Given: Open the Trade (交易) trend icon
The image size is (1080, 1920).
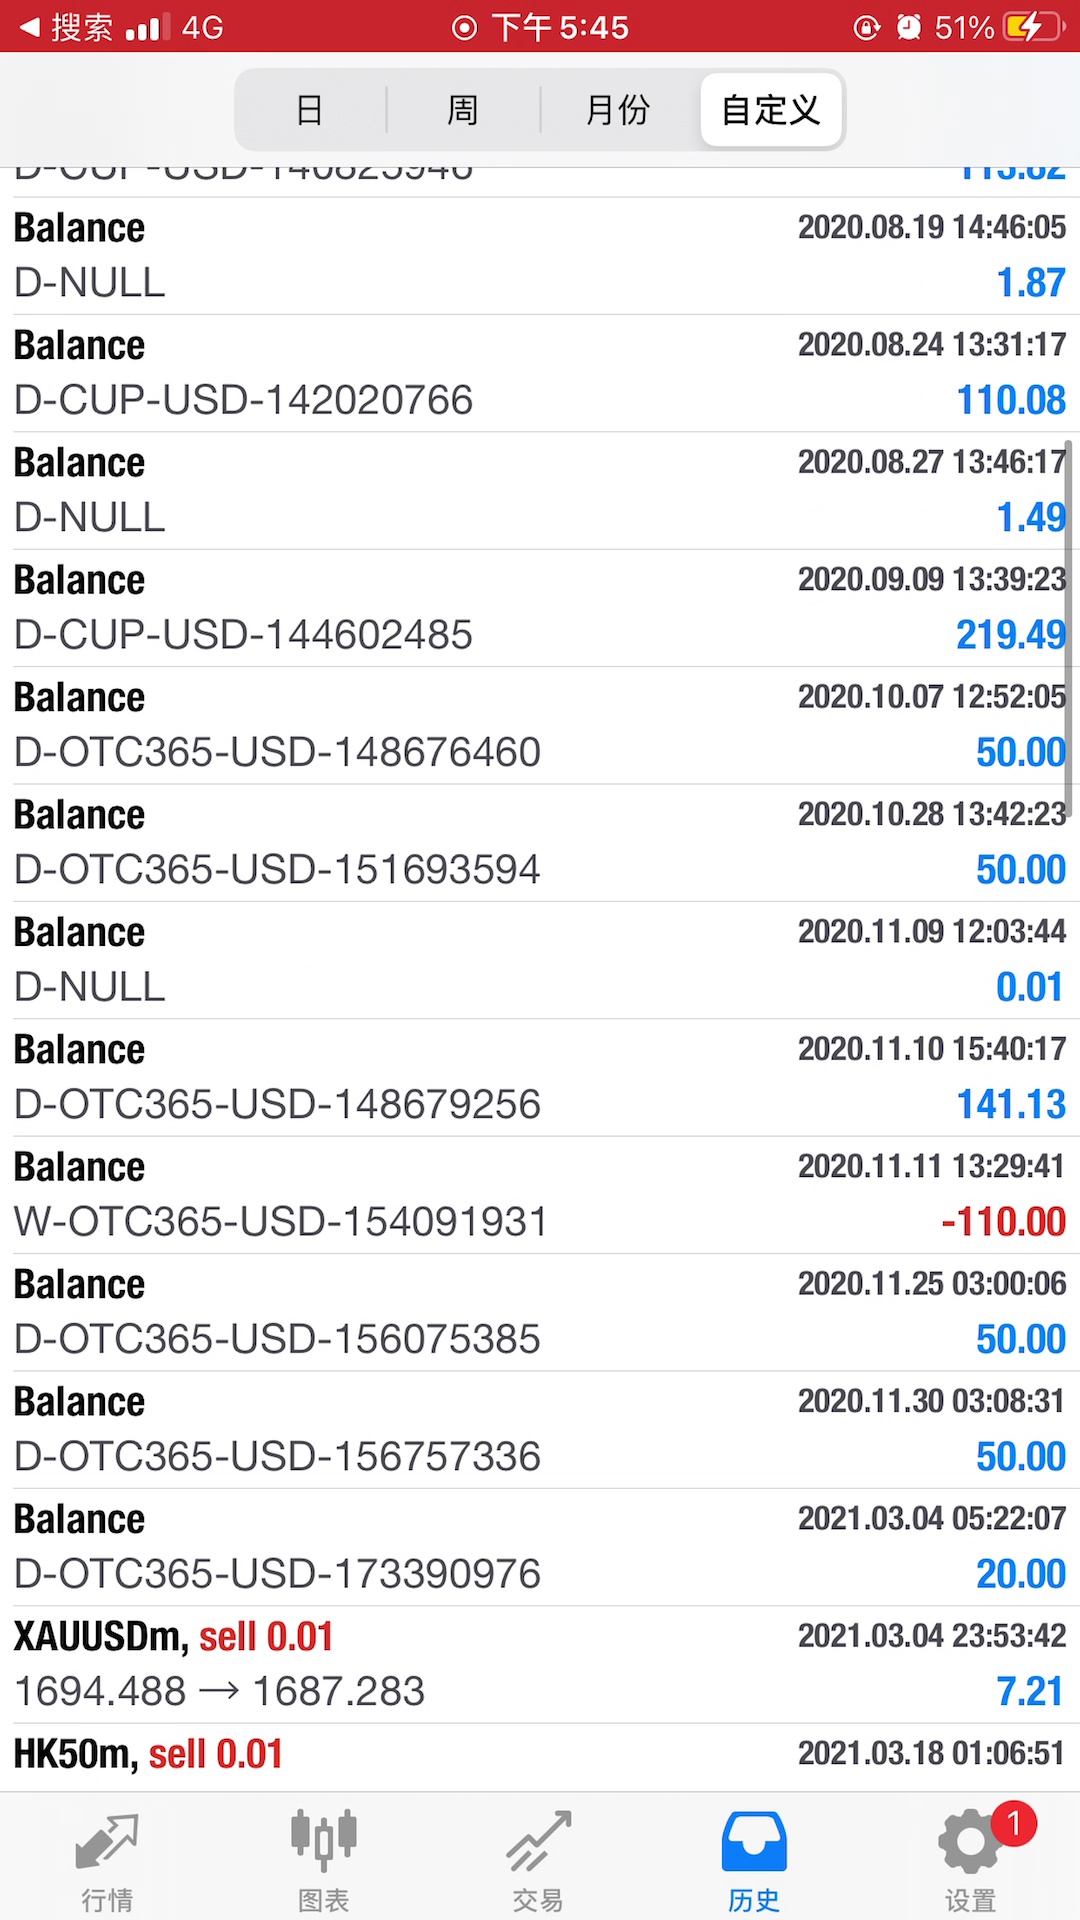Looking at the screenshot, I should 539,1841.
